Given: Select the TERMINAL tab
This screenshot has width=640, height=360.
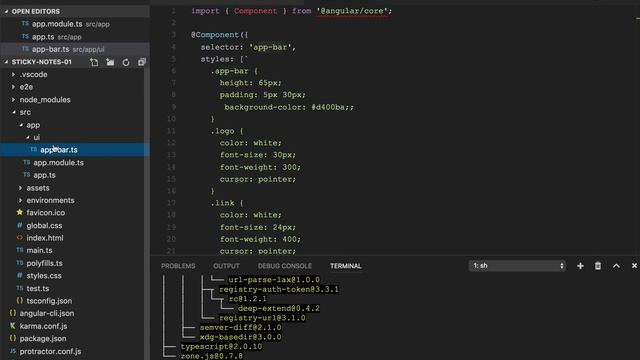Looking at the screenshot, I should point(346,266).
